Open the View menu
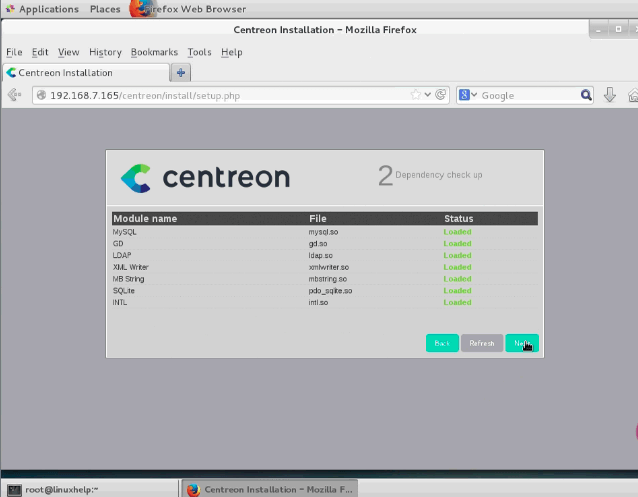Viewport: 638px width, 497px height. click(x=68, y=52)
